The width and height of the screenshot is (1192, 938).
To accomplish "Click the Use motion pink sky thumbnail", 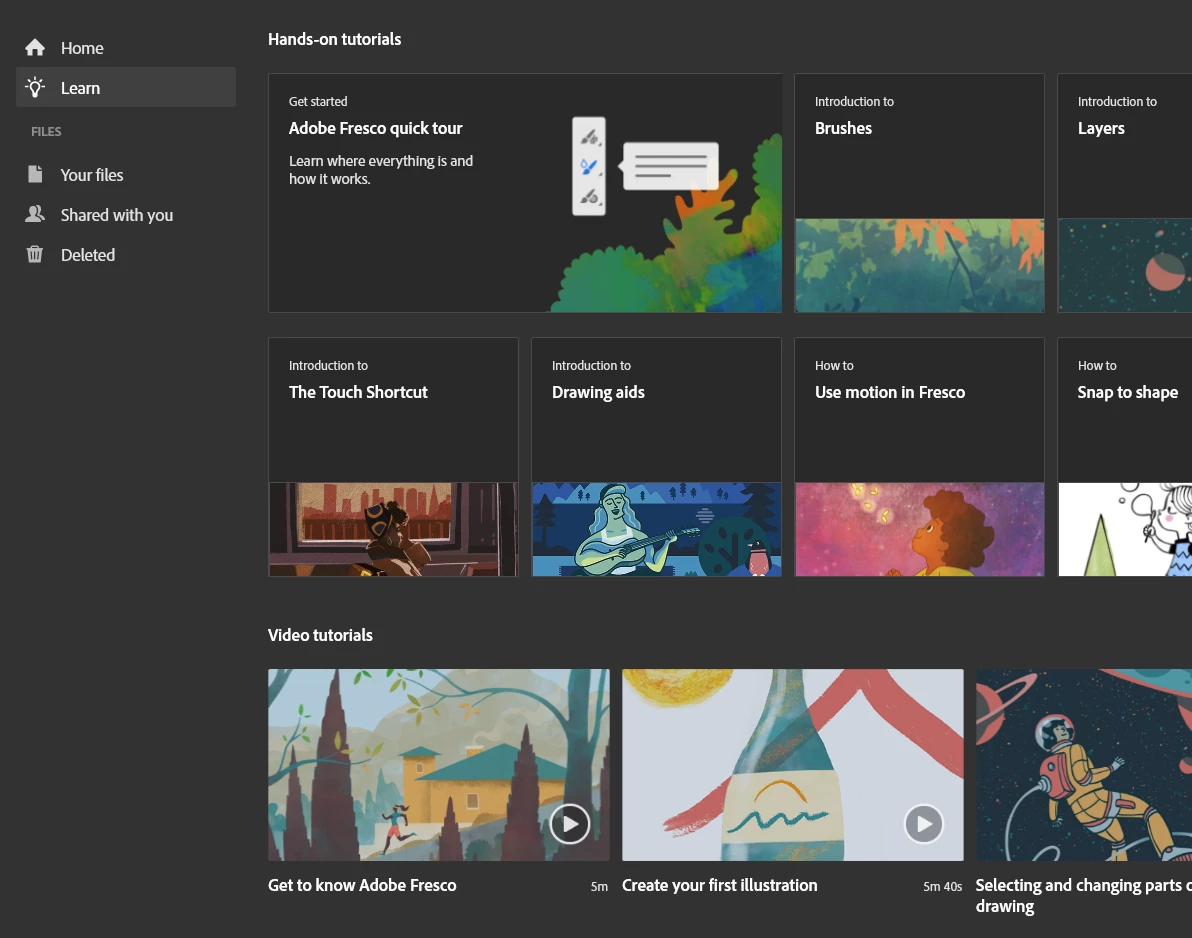I will coord(919,529).
